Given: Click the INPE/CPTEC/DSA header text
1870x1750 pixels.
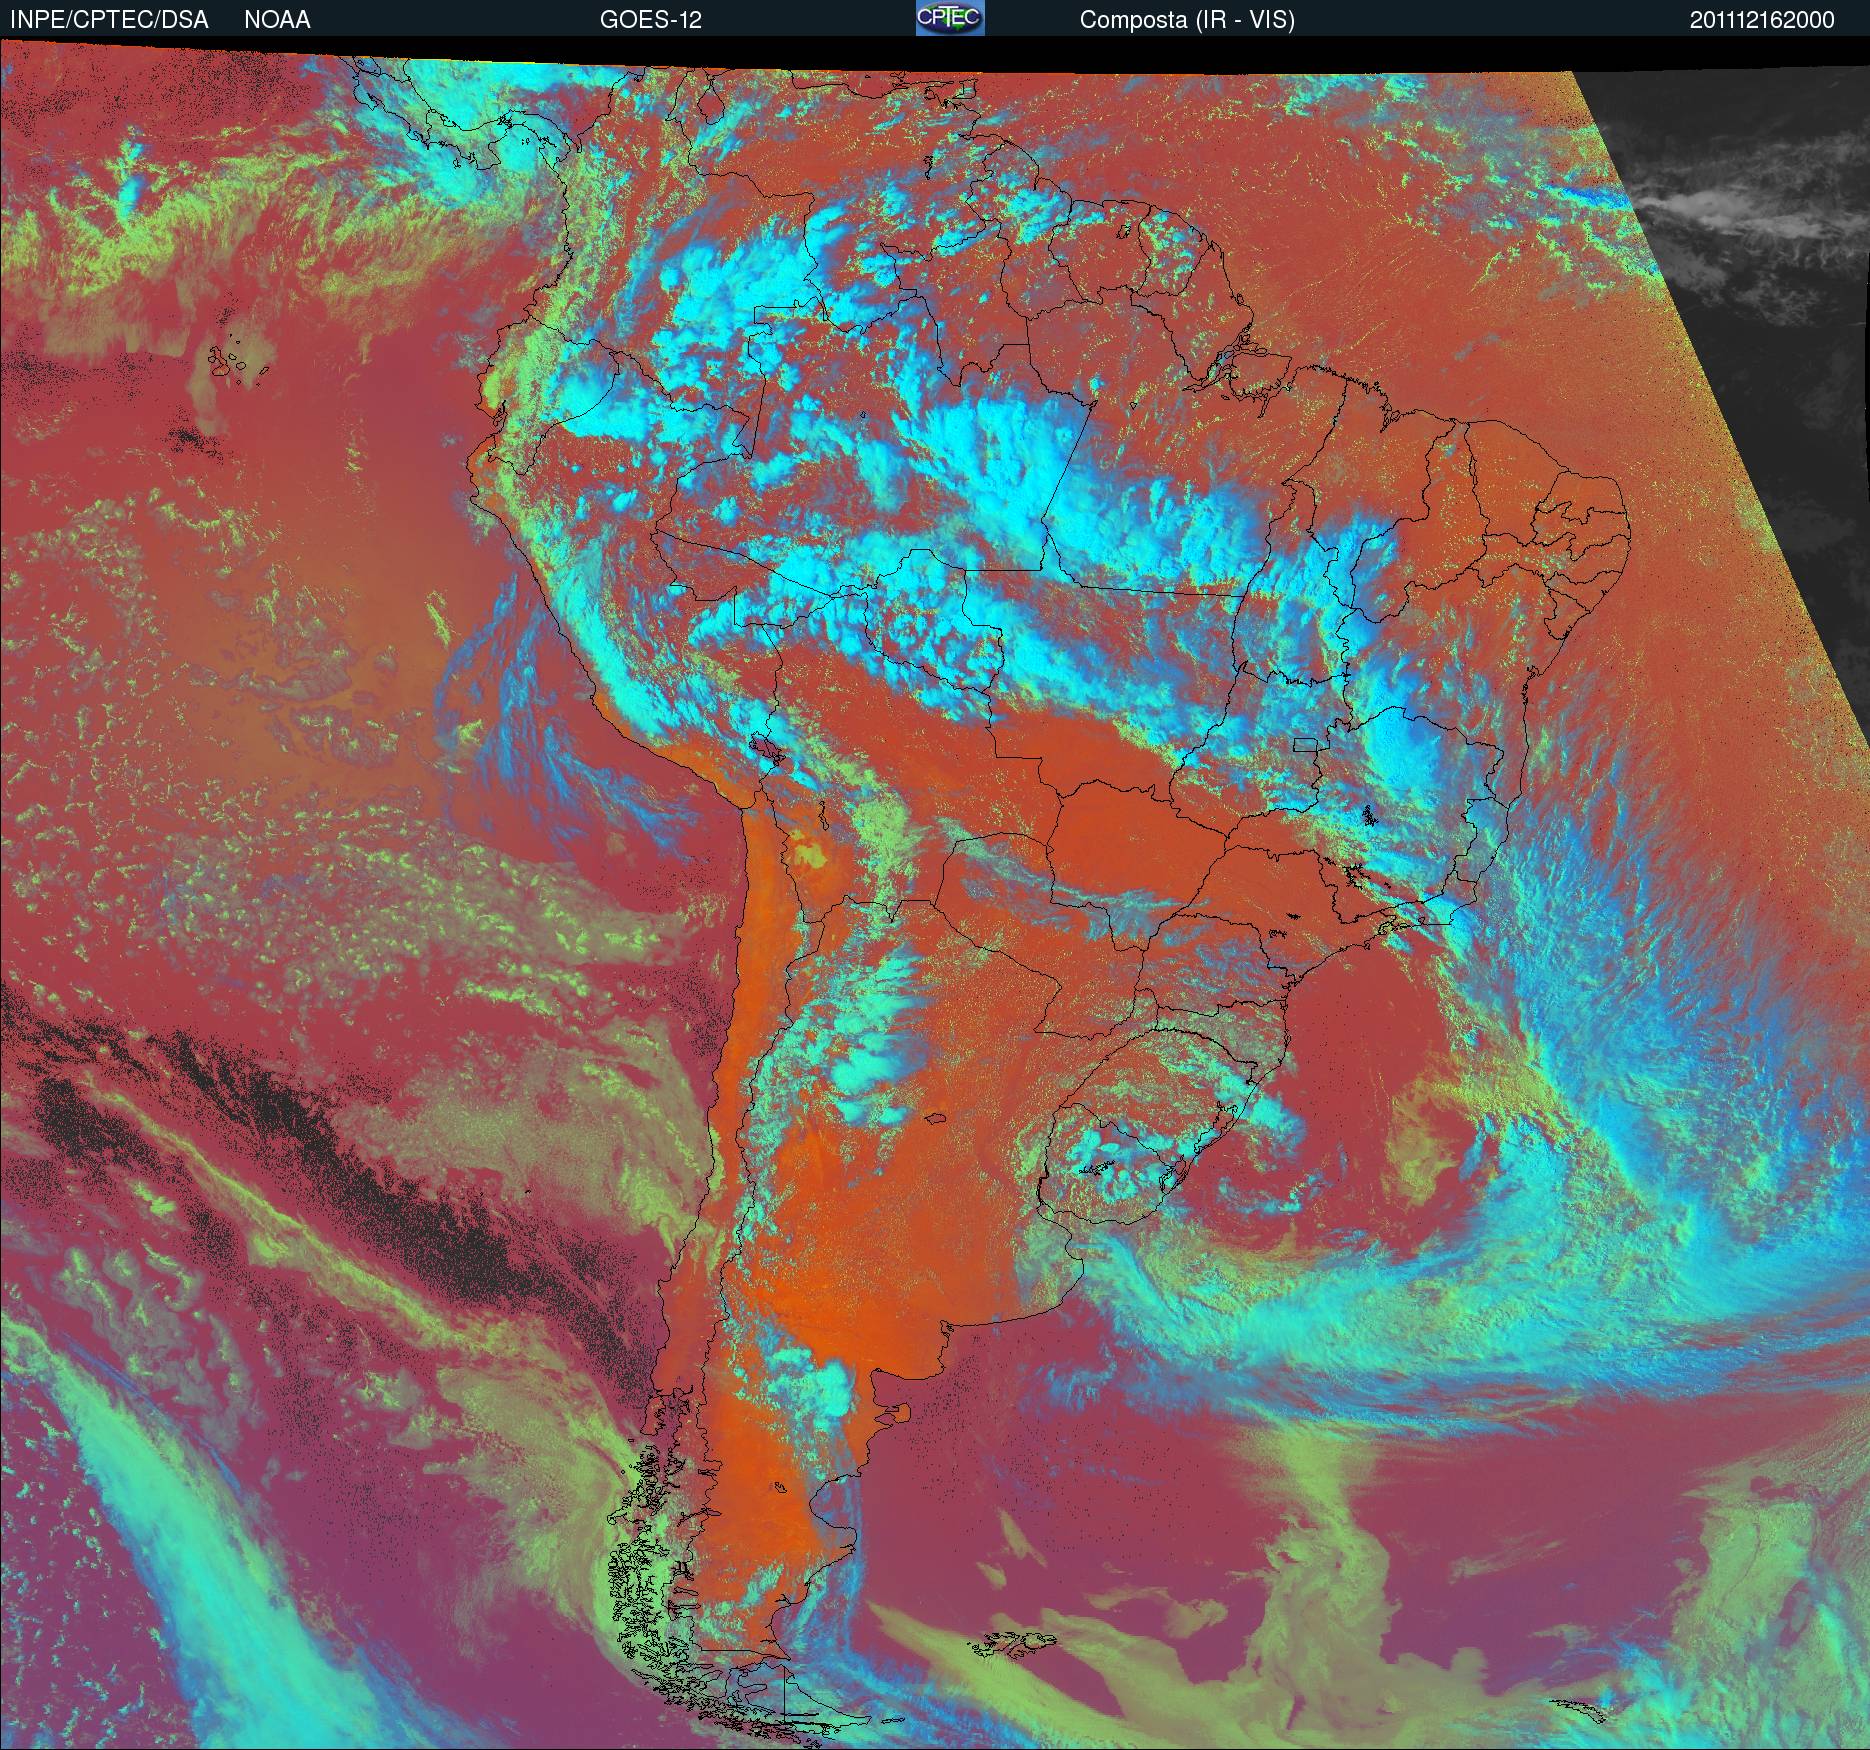Looking at the screenshot, I should 109,20.
